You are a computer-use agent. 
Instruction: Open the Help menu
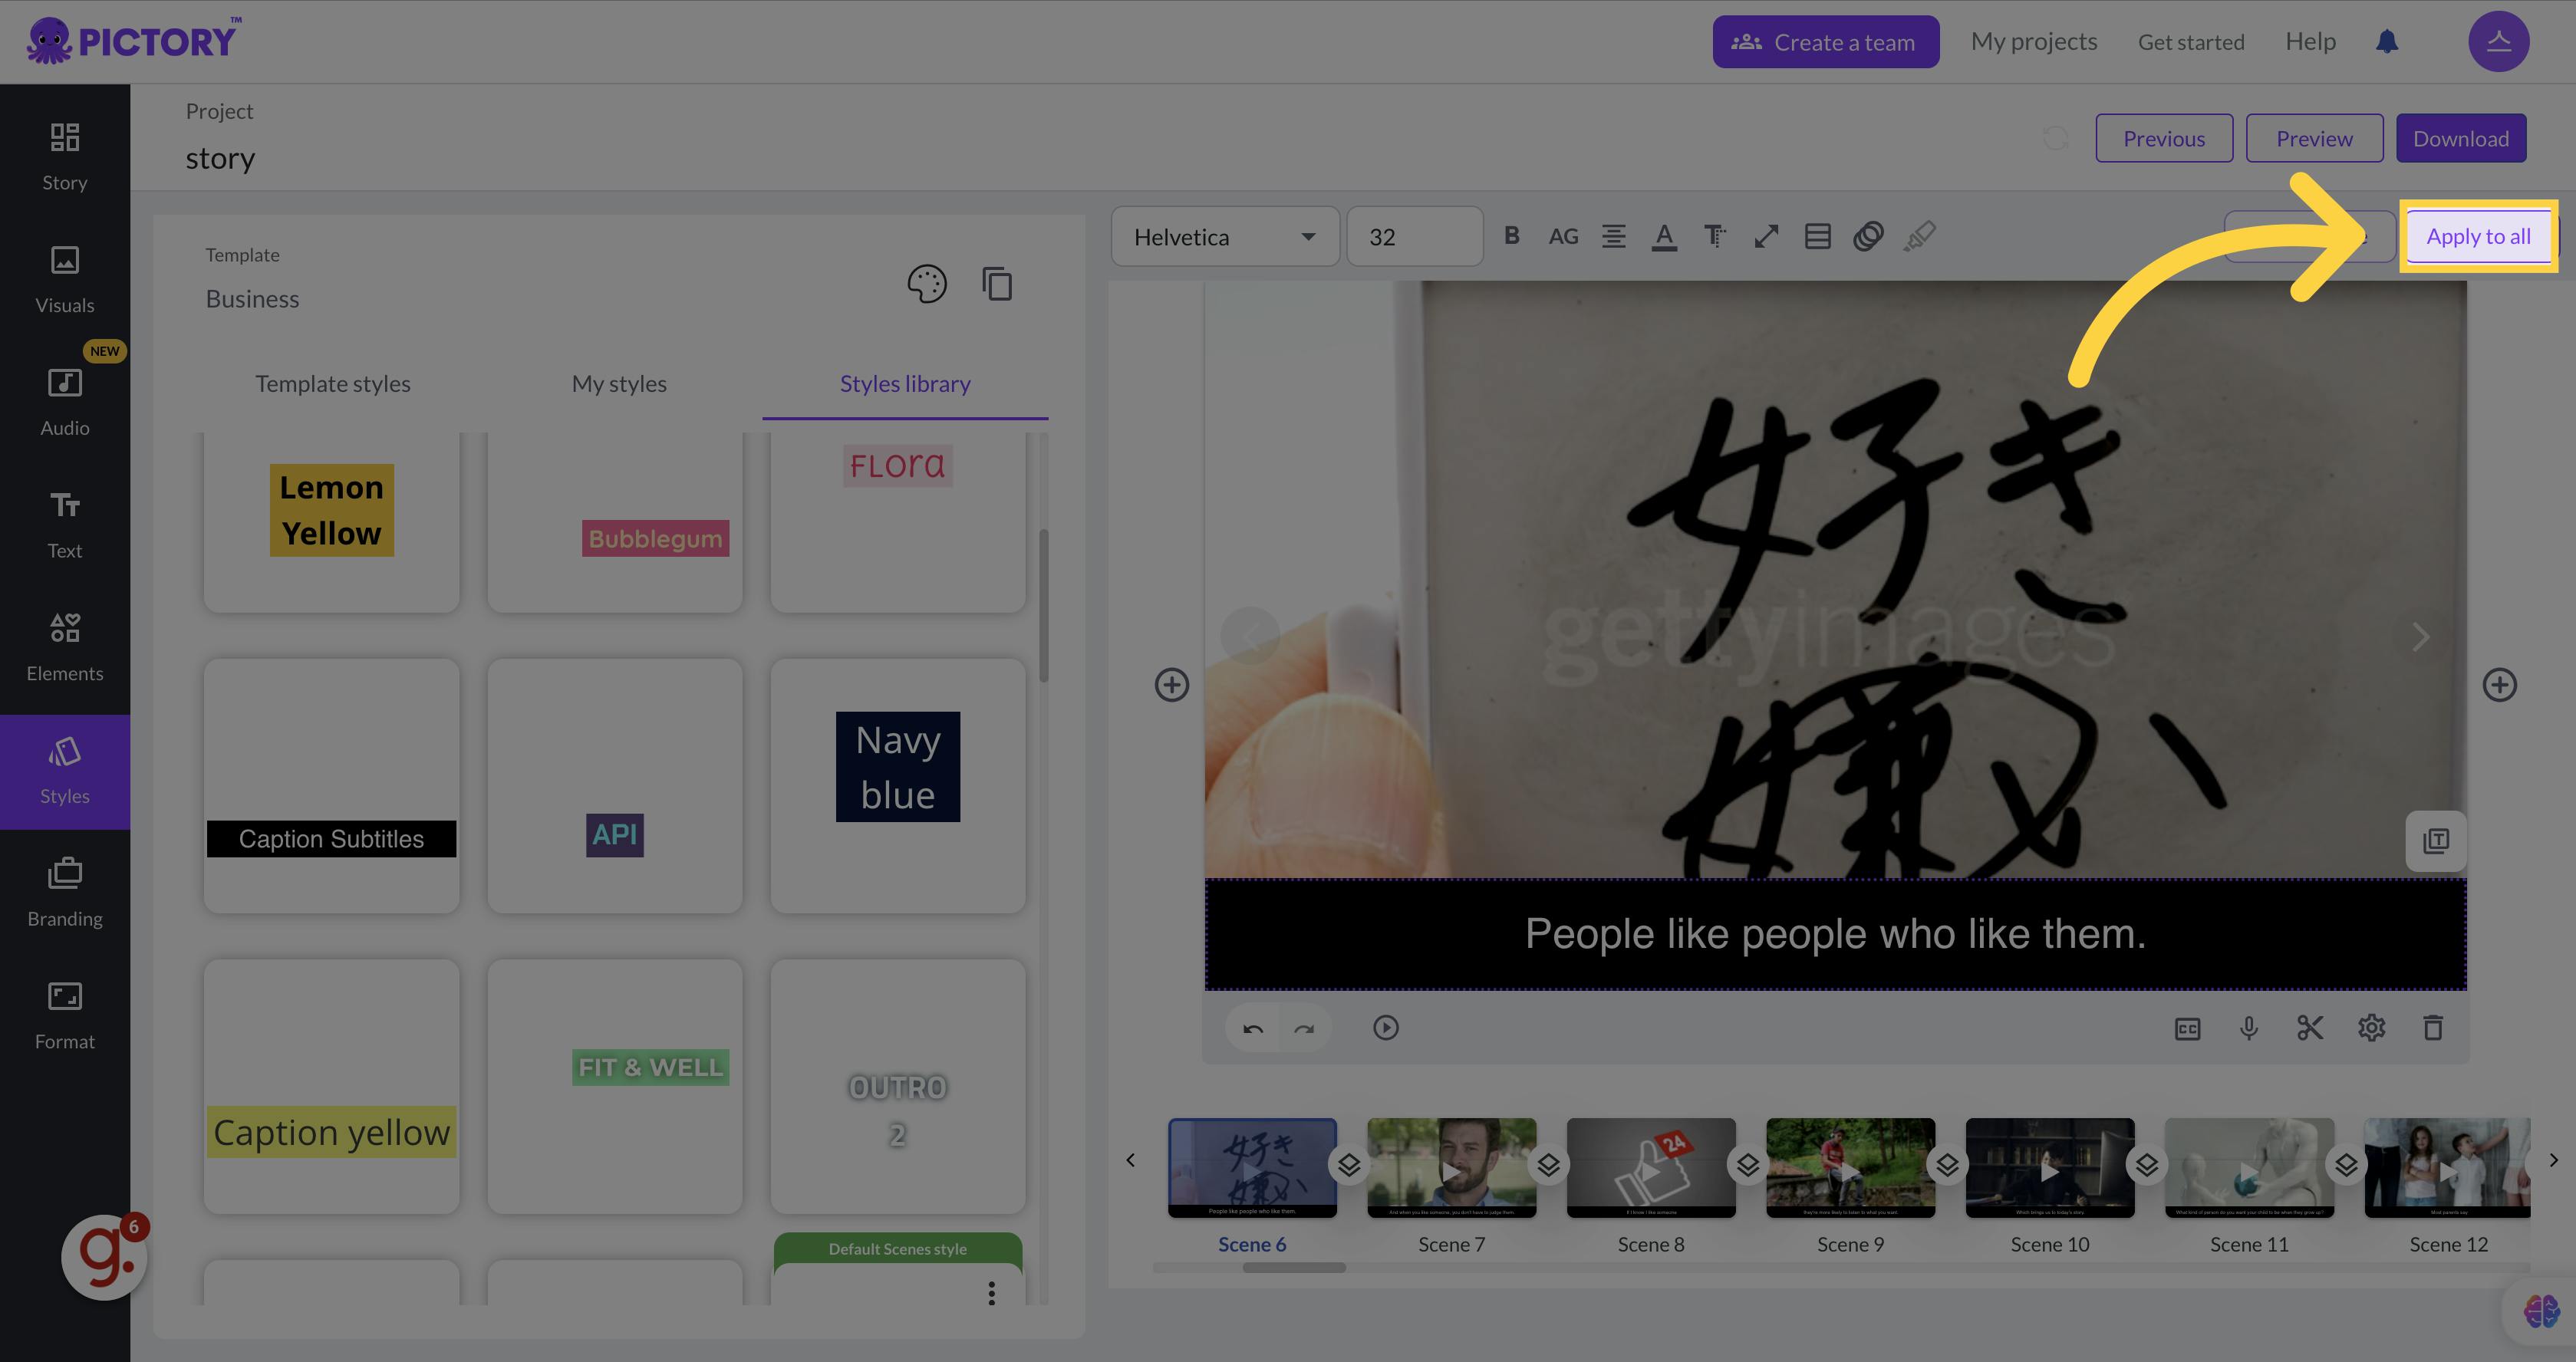[x=2310, y=42]
